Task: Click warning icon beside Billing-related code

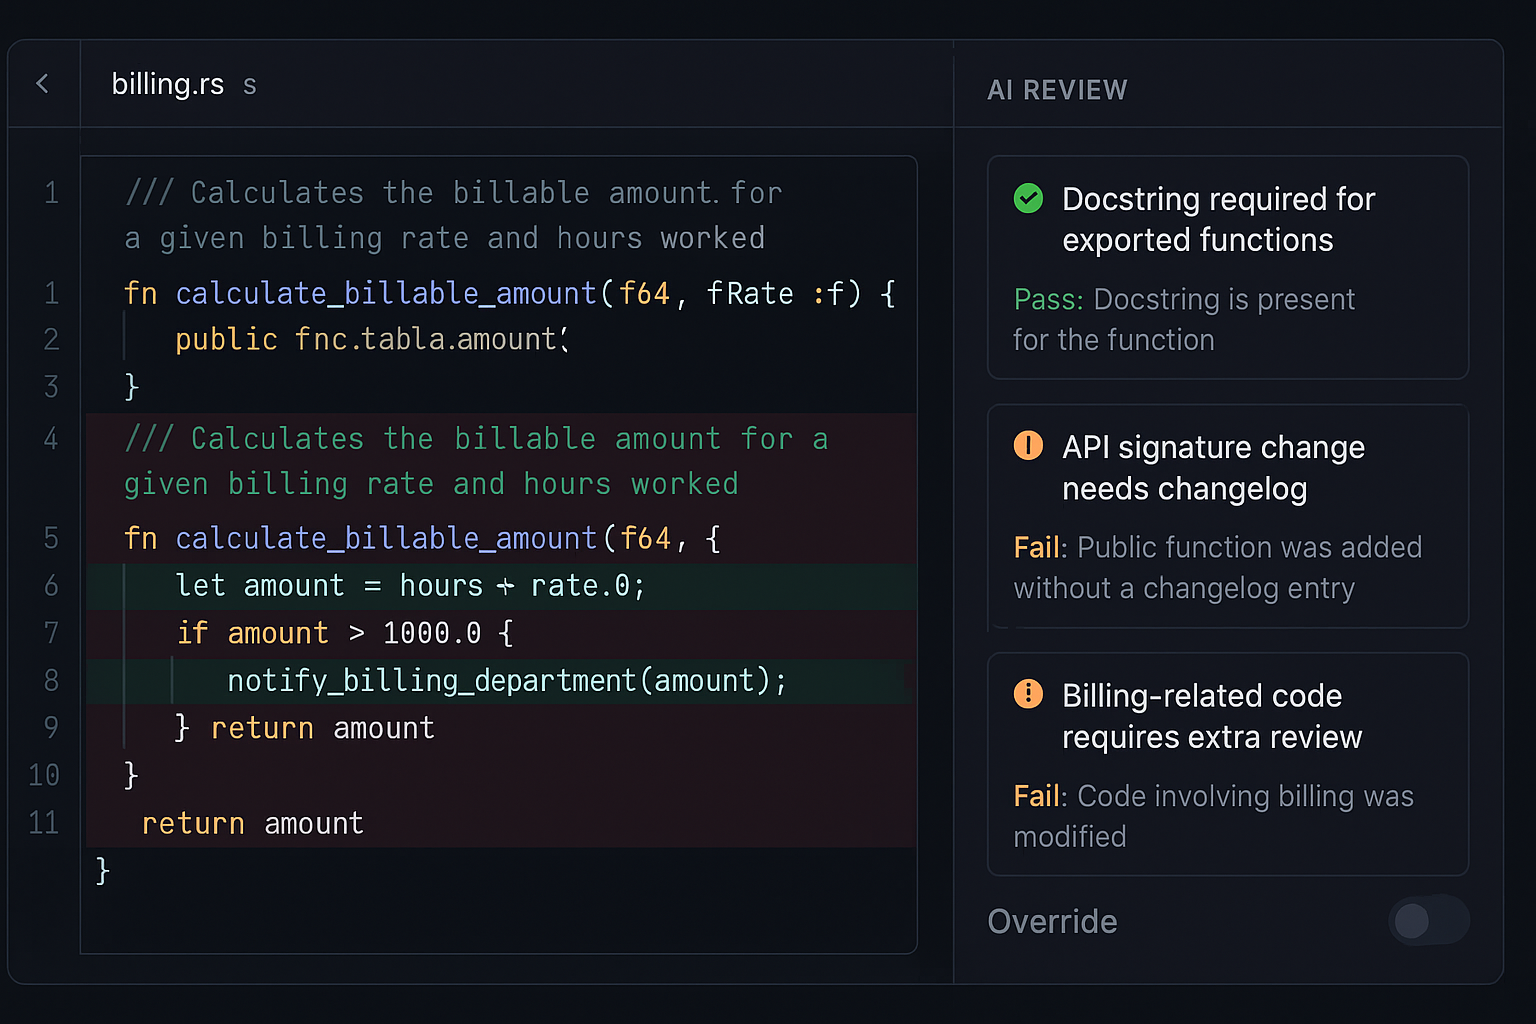Action: (x=1028, y=694)
